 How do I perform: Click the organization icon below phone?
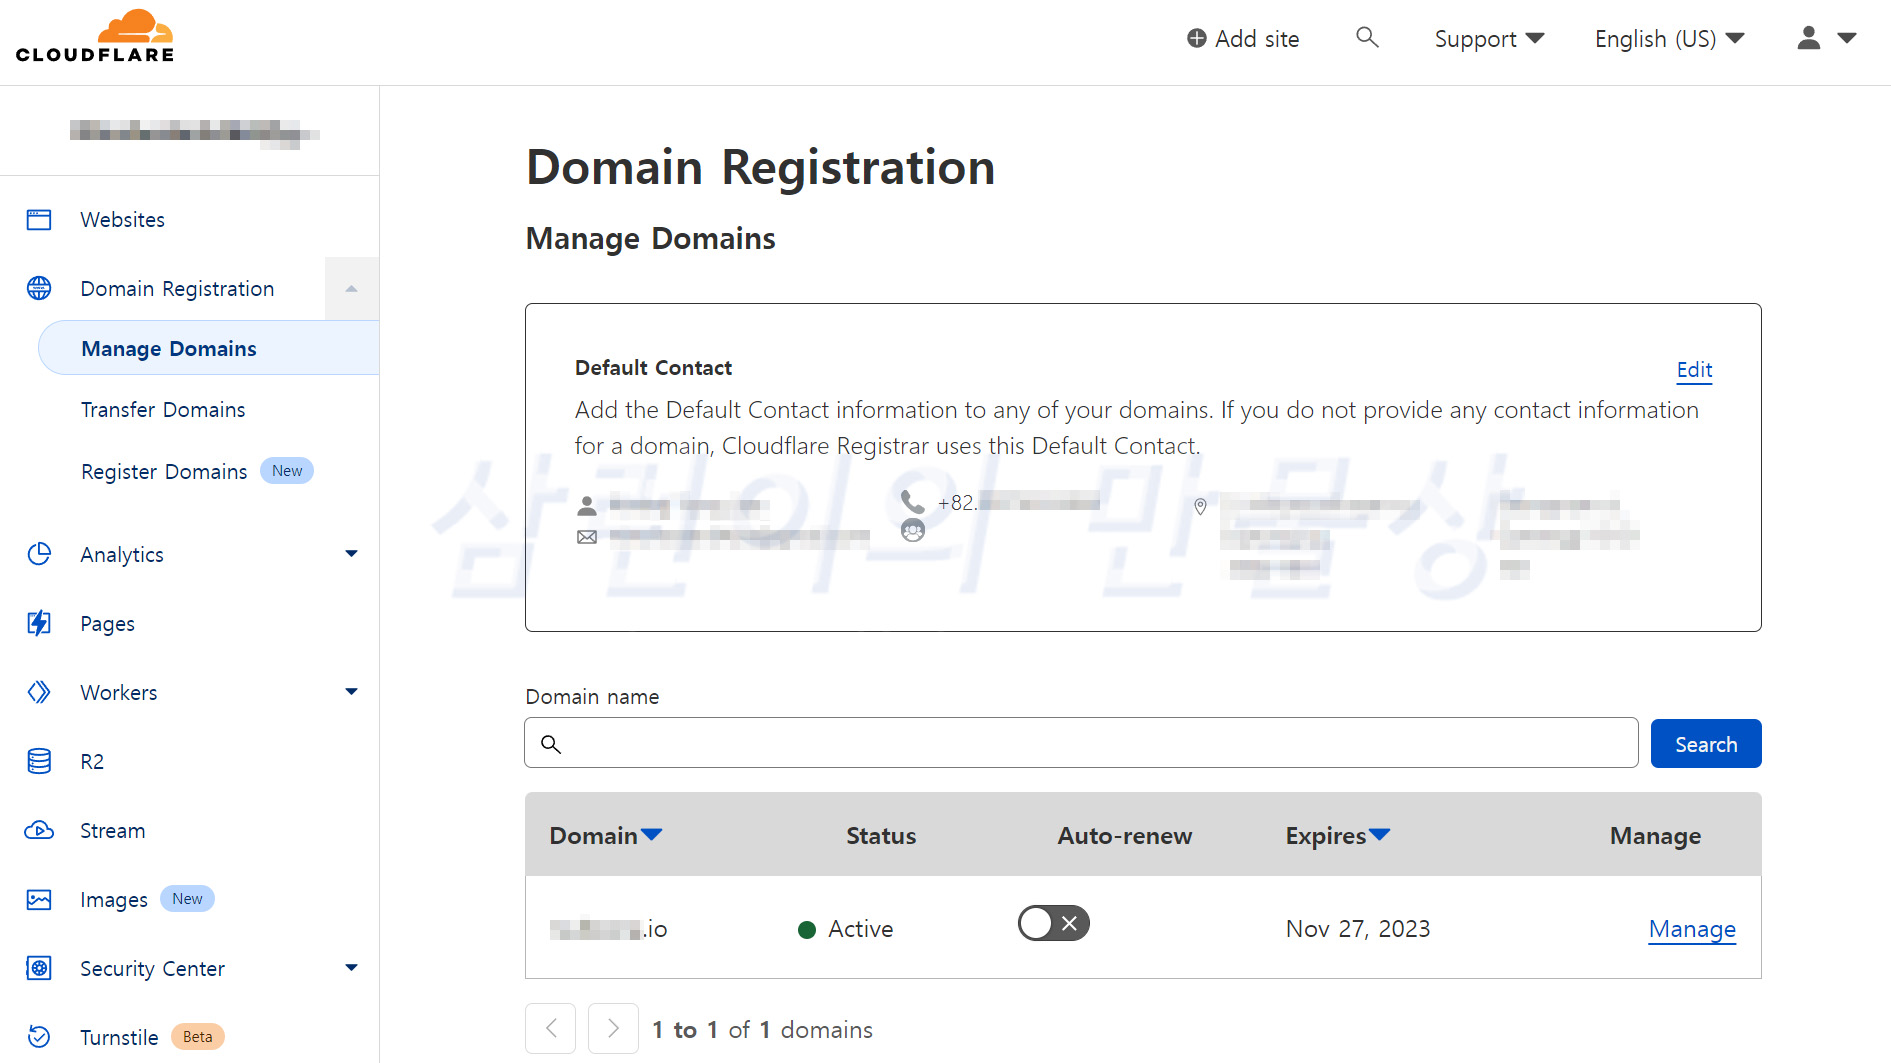tap(913, 530)
